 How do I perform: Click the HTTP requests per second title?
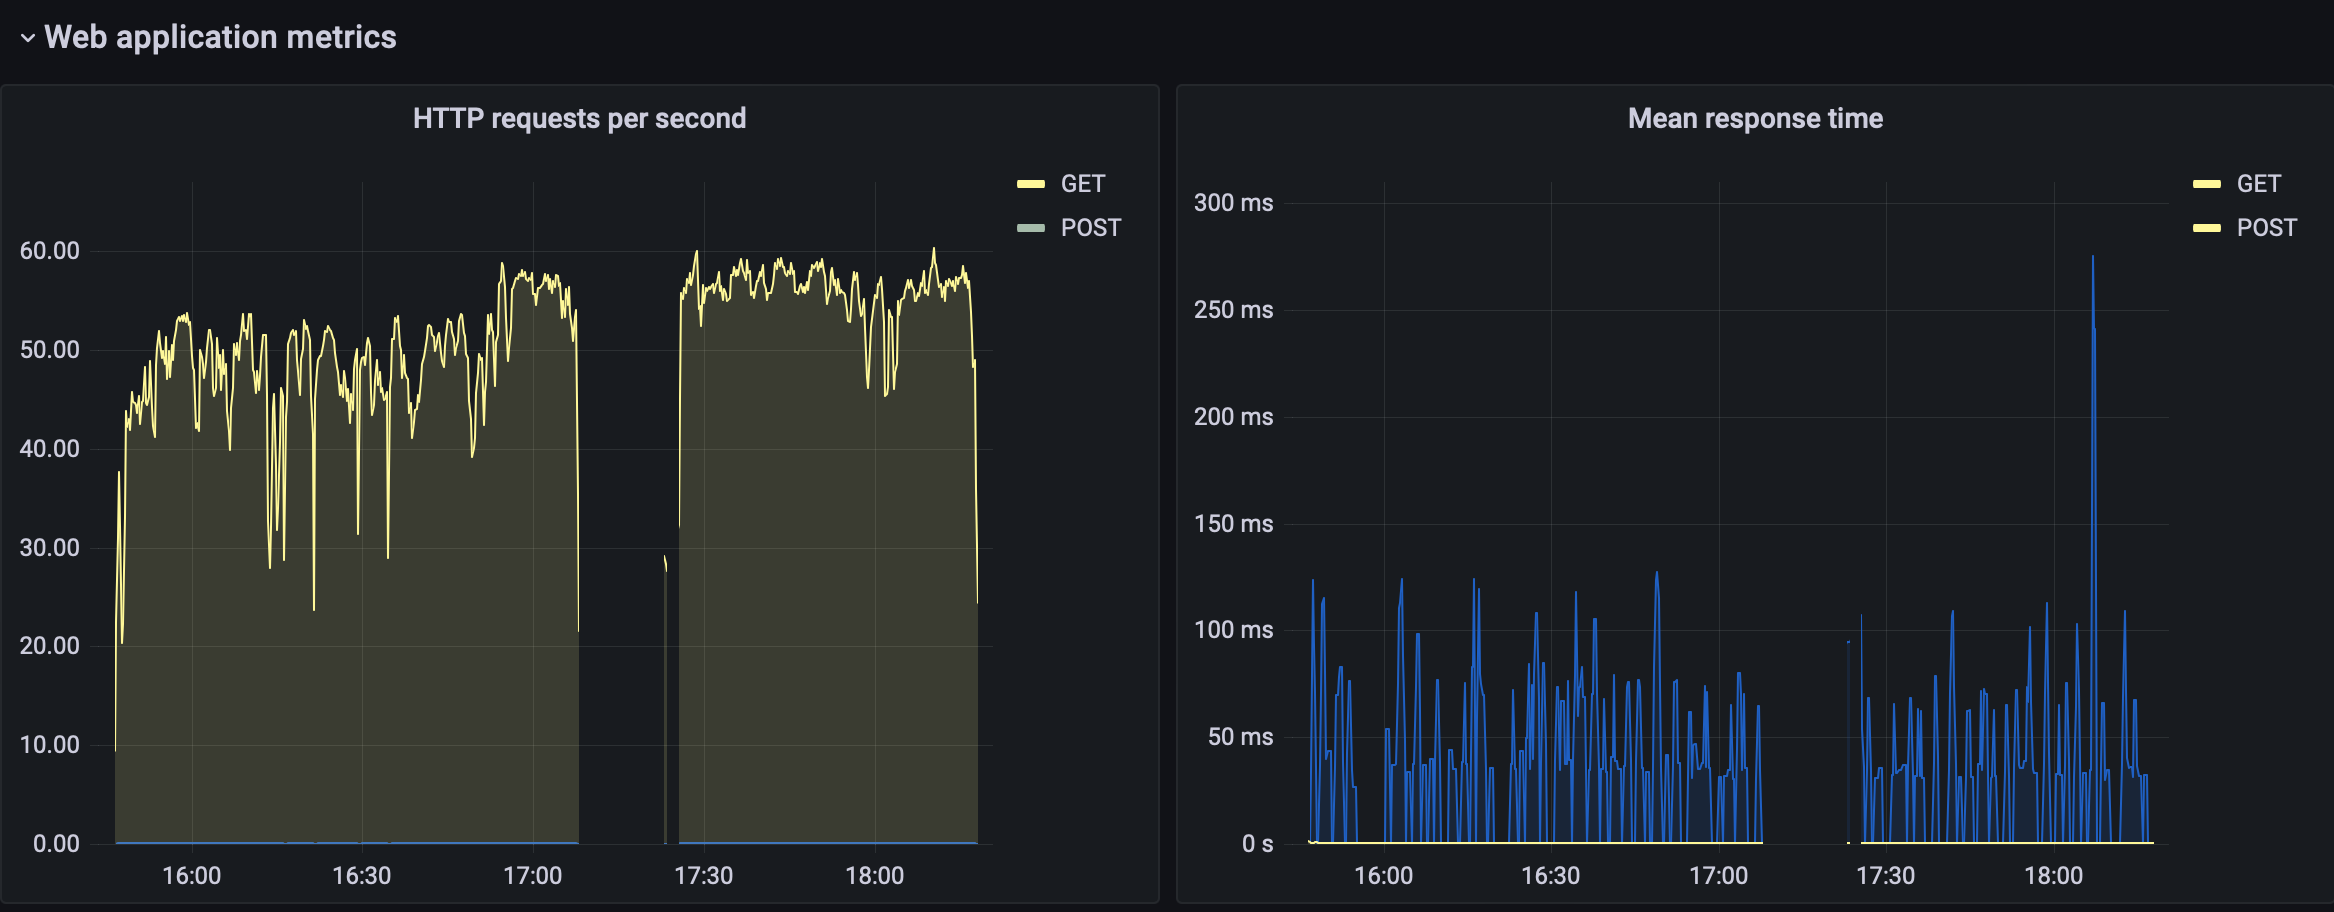coord(580,117)
